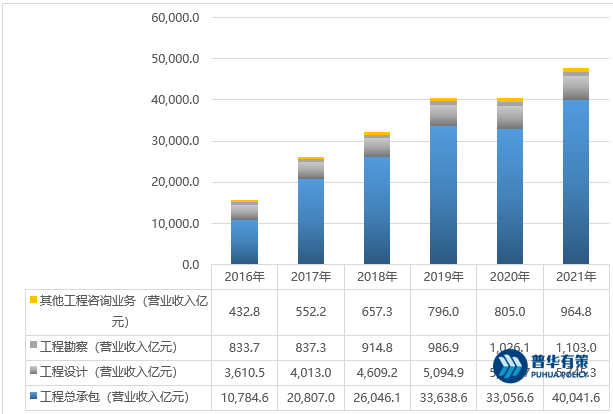Select the blue segment of the 2018年 bar
This screenshot has width=613, height=414.
pos(376,210)
